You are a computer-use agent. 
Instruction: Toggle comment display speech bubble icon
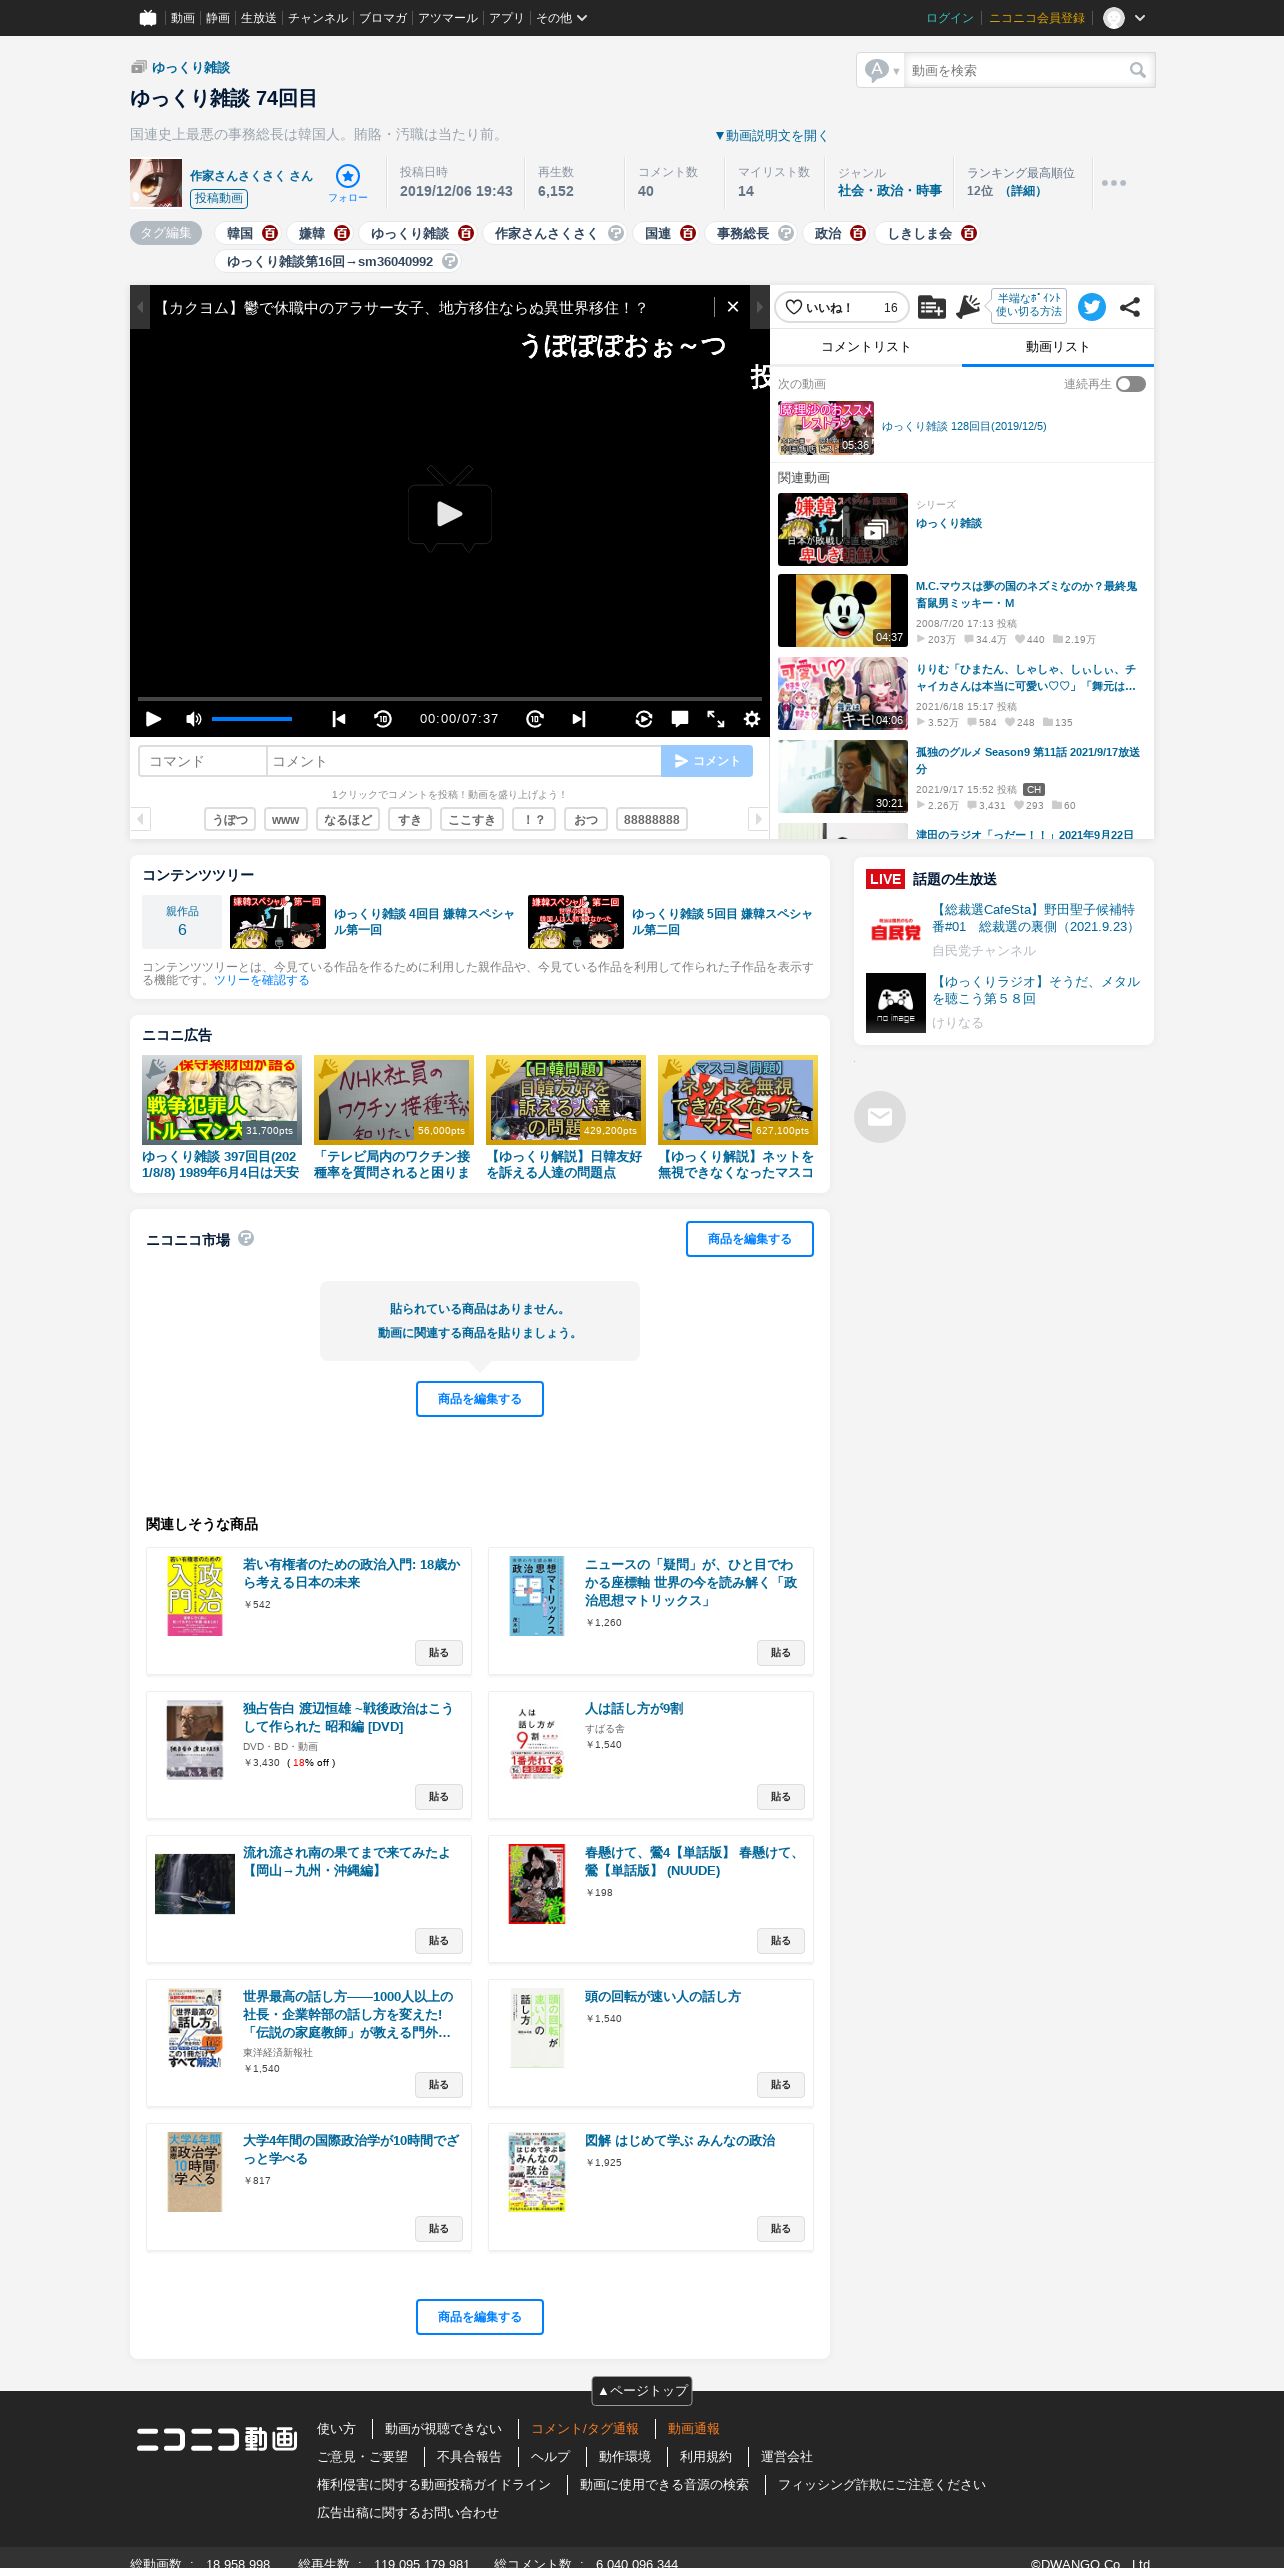680,718
